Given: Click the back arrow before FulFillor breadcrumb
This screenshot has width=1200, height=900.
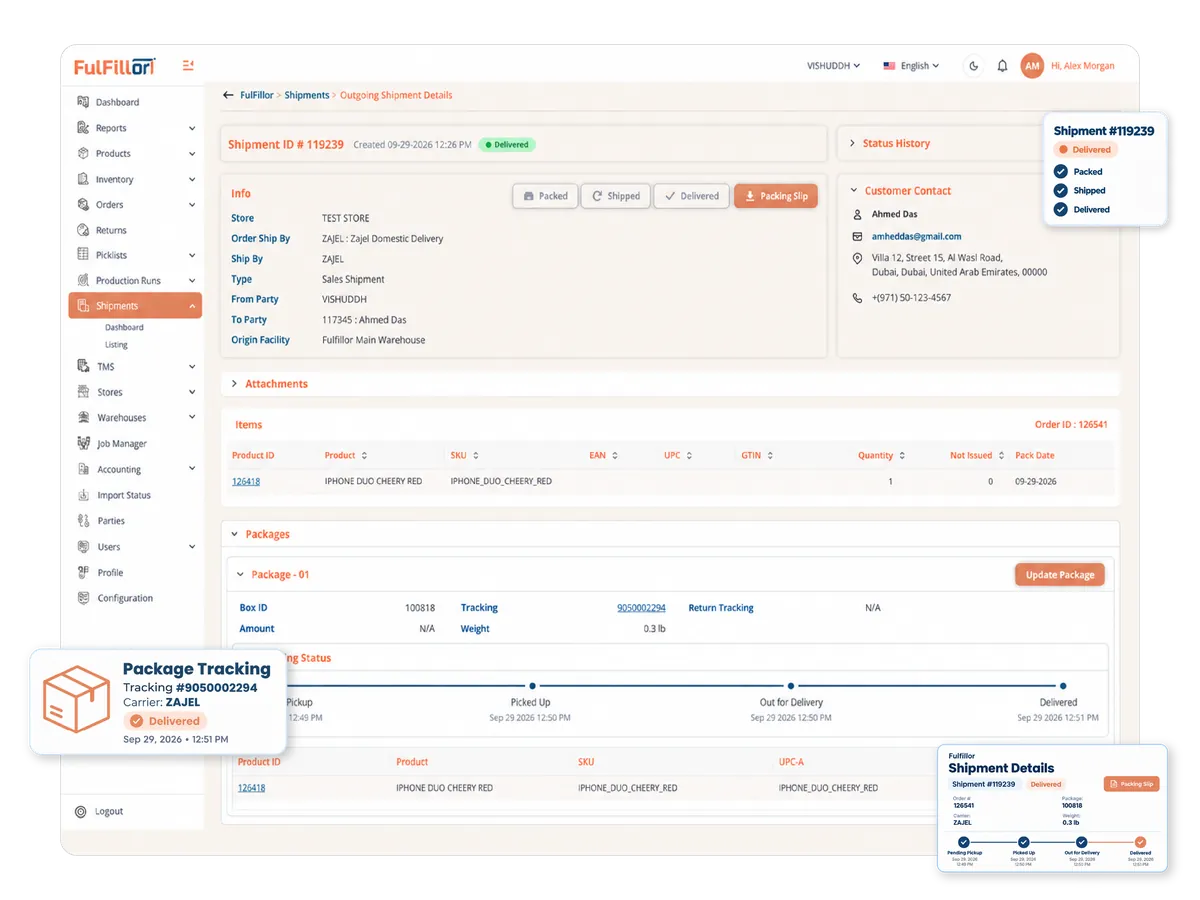Looking at the screenshot, I should (x=228, y=95).
